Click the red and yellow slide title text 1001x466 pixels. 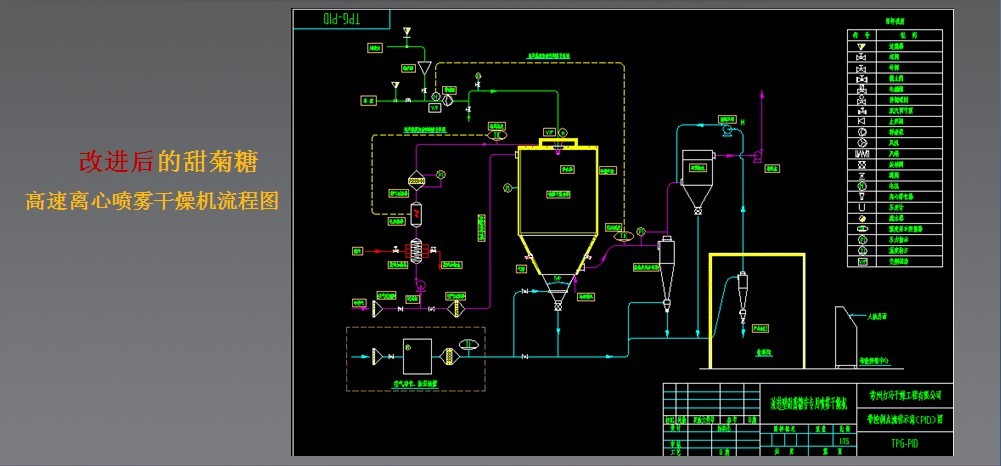[x=174, y=161]
